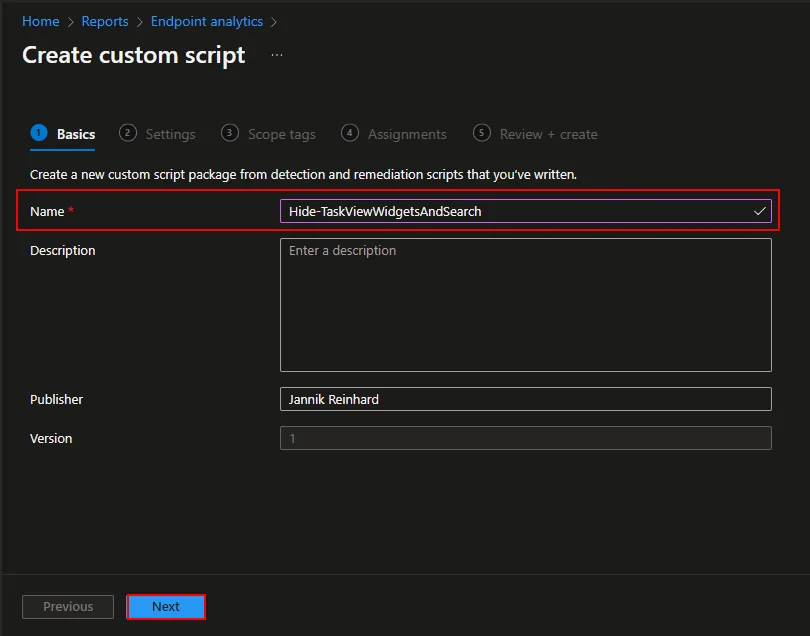Open the Home breadcrumb link
This screenshot has width=810, height=636.
pos(40,21)
